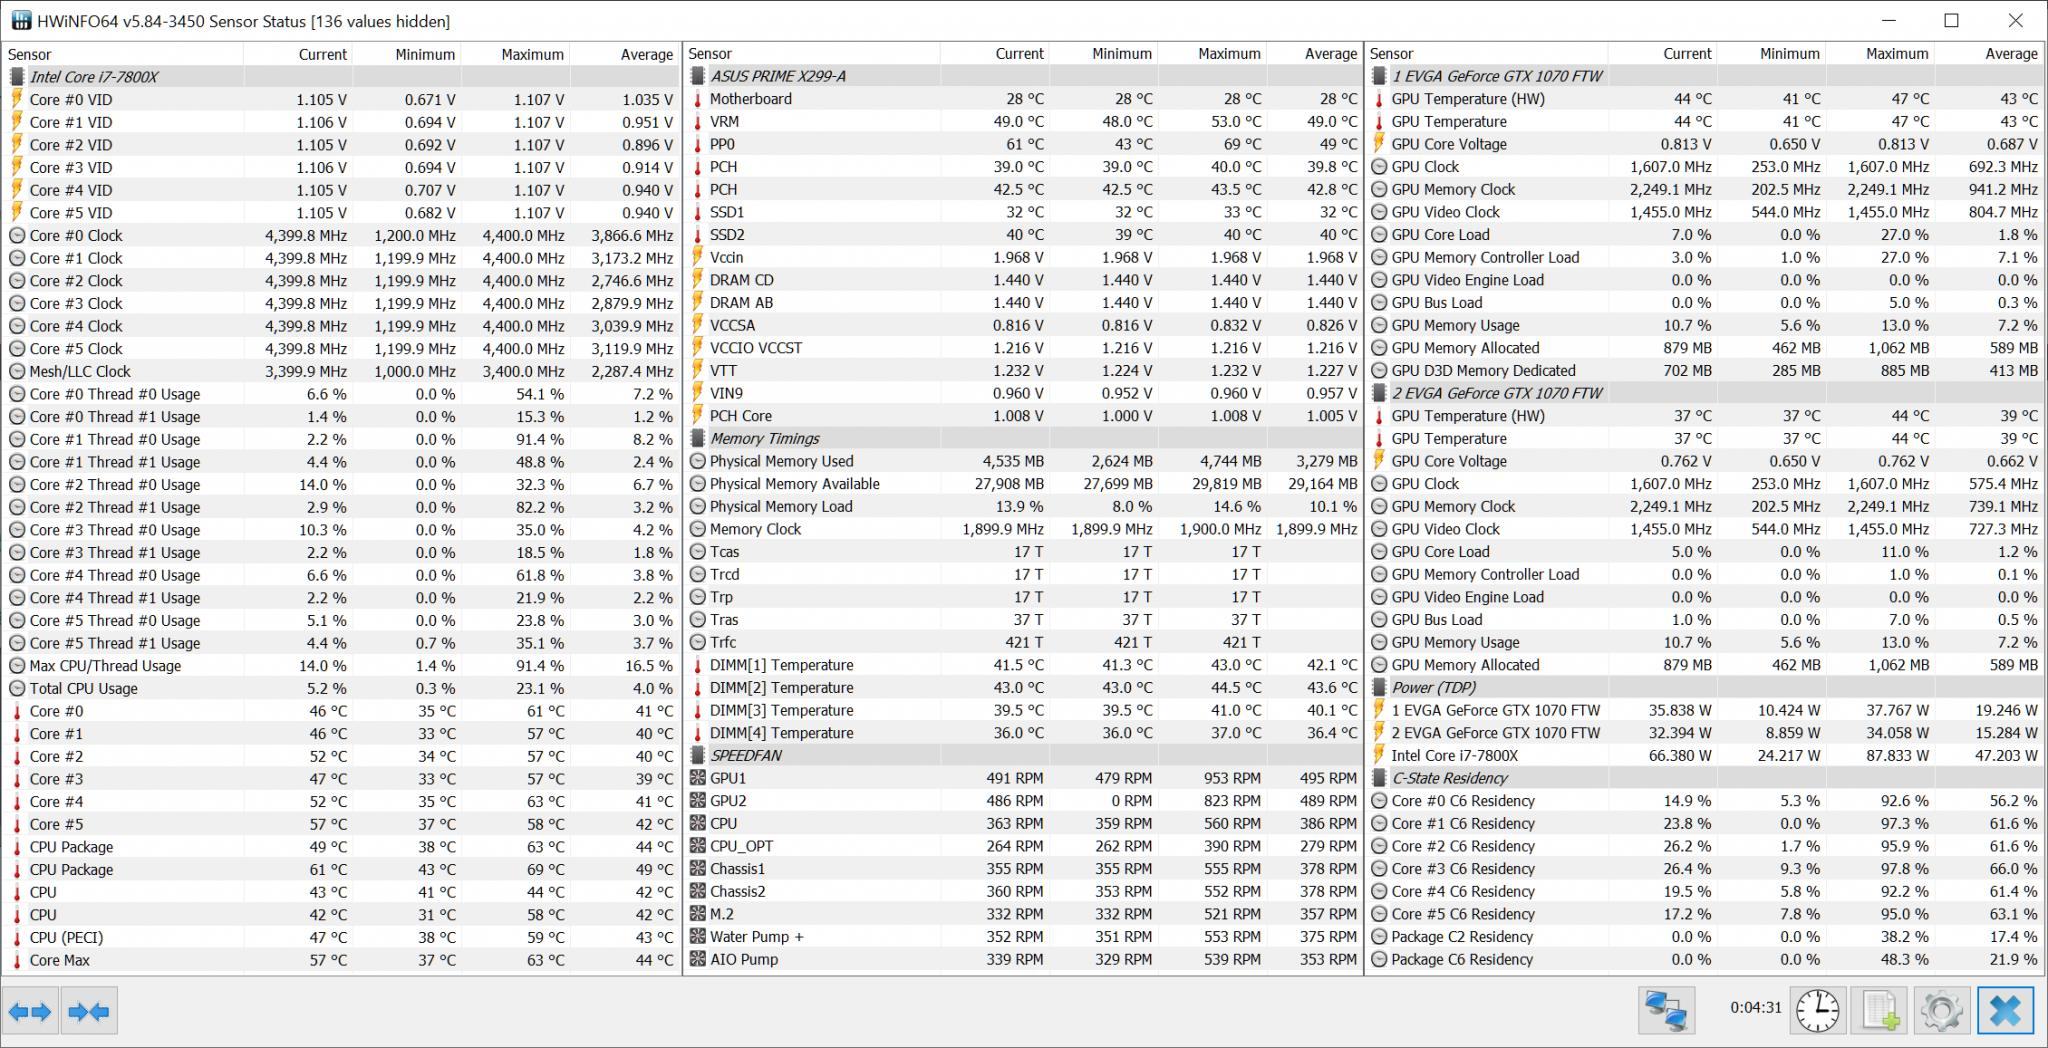This screenshot has width=2048, height=1048.
Task: Open sensor settings gear icon
Action: tap(1941, 1010)
